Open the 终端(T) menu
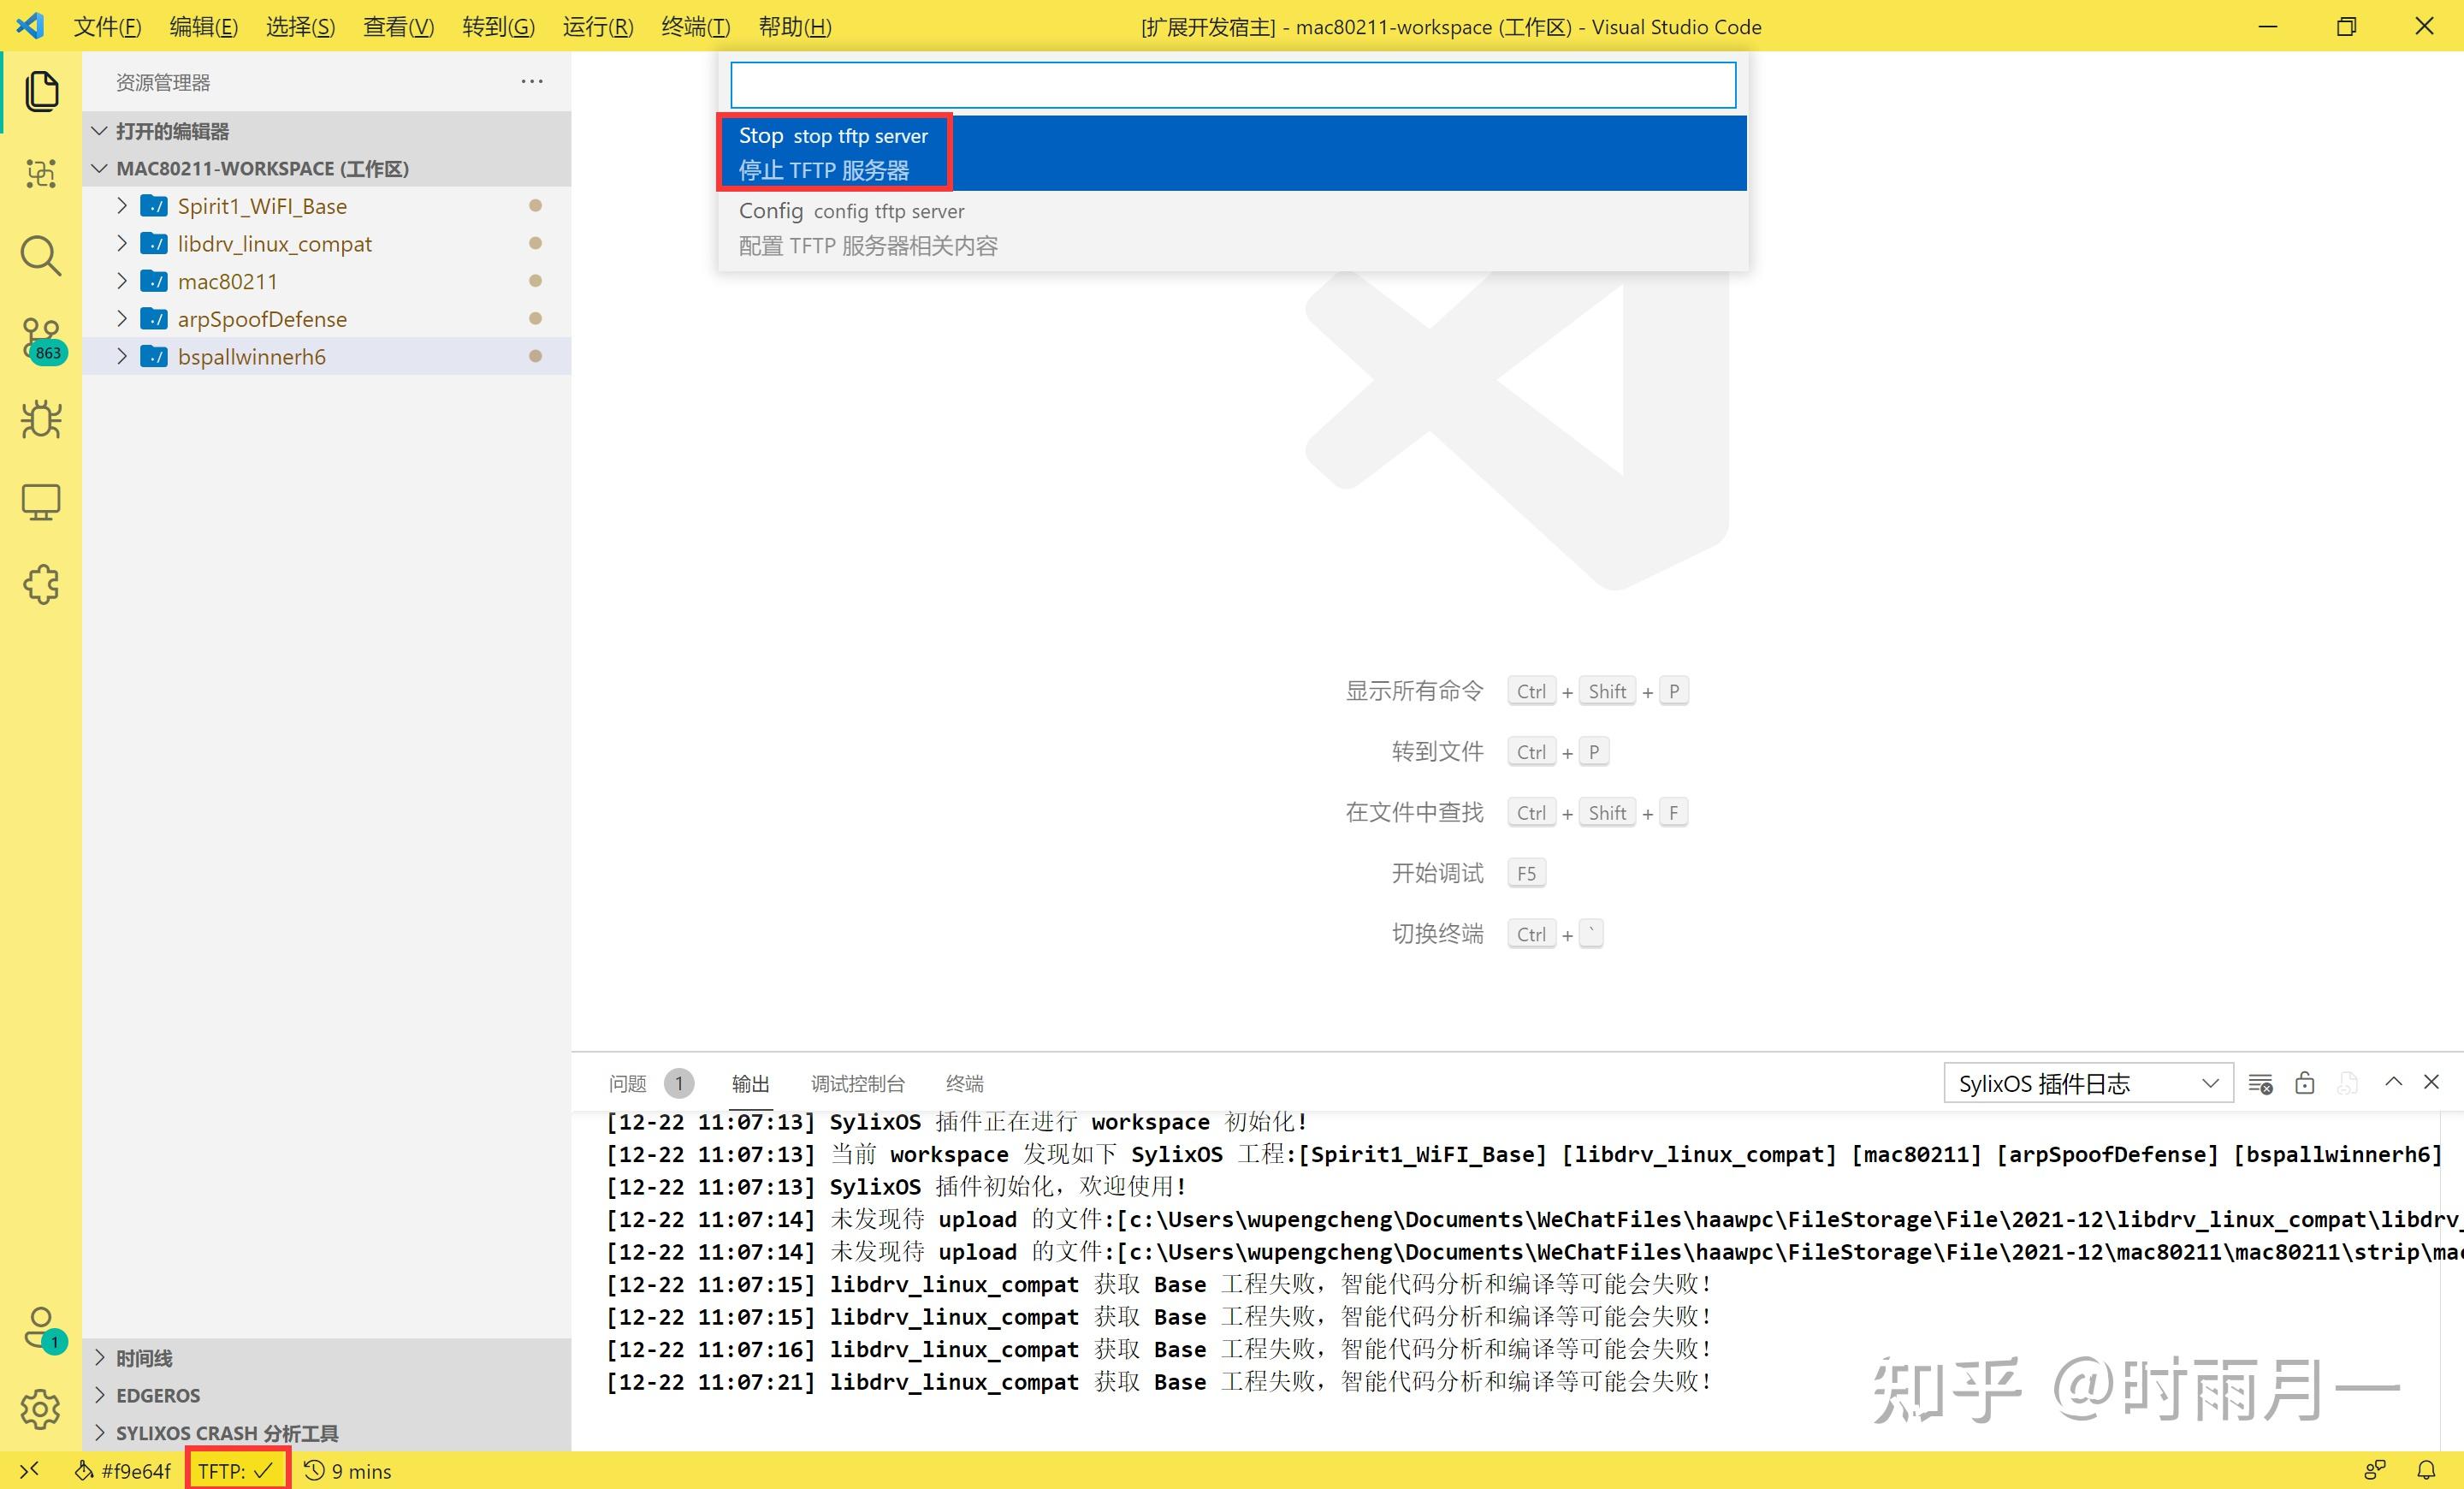 (x=696, y=27)
